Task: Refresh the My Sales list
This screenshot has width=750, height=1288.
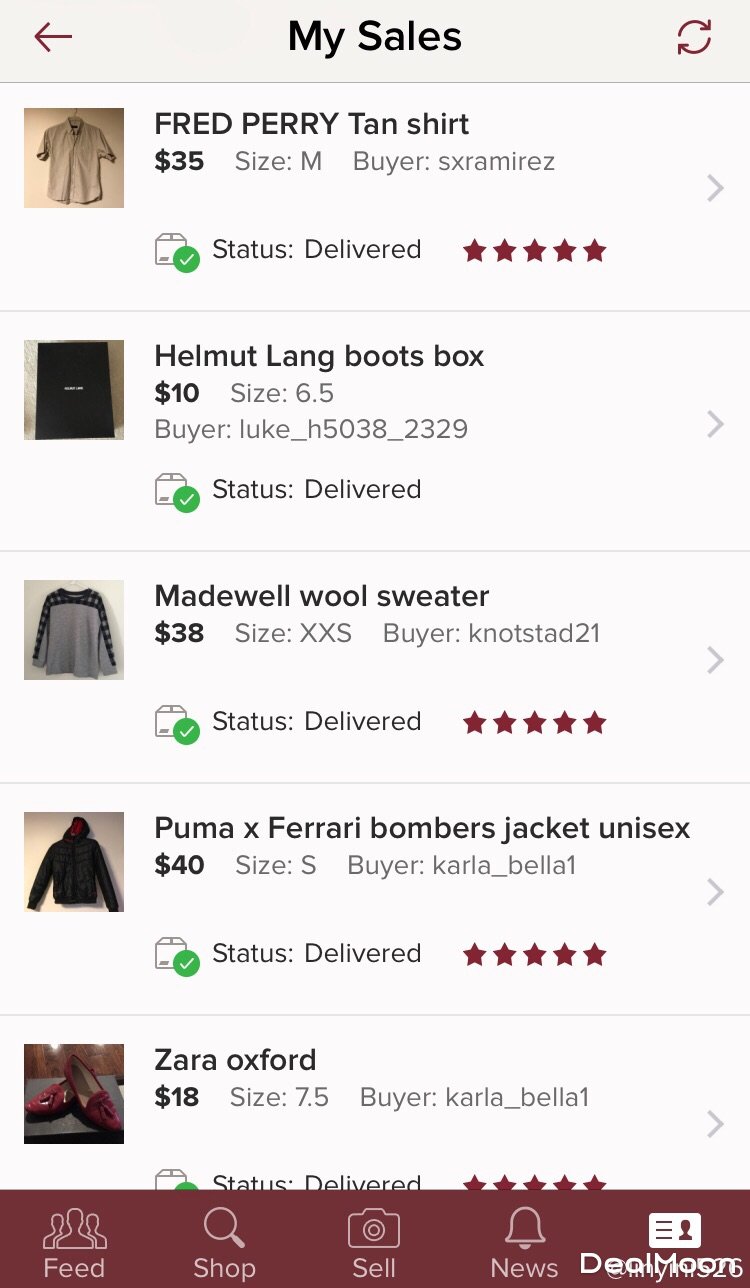Action: click(694, 38)
